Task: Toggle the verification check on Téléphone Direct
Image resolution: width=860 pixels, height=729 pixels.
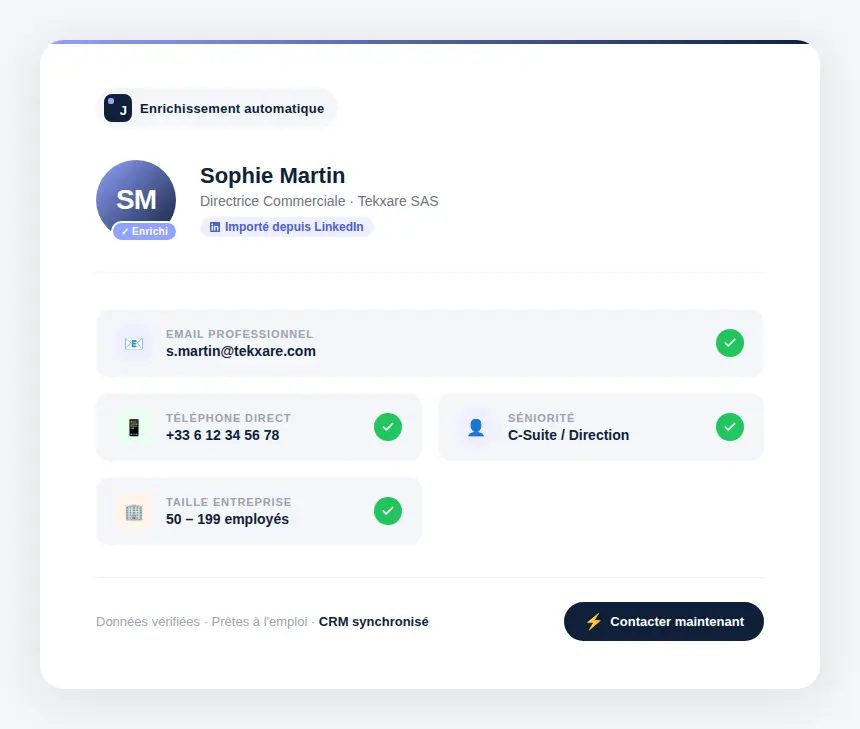Action: click(388, 427)
